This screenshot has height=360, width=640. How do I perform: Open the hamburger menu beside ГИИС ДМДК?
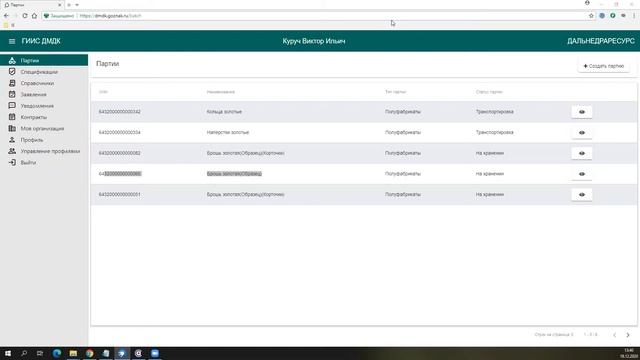(12, 41)
